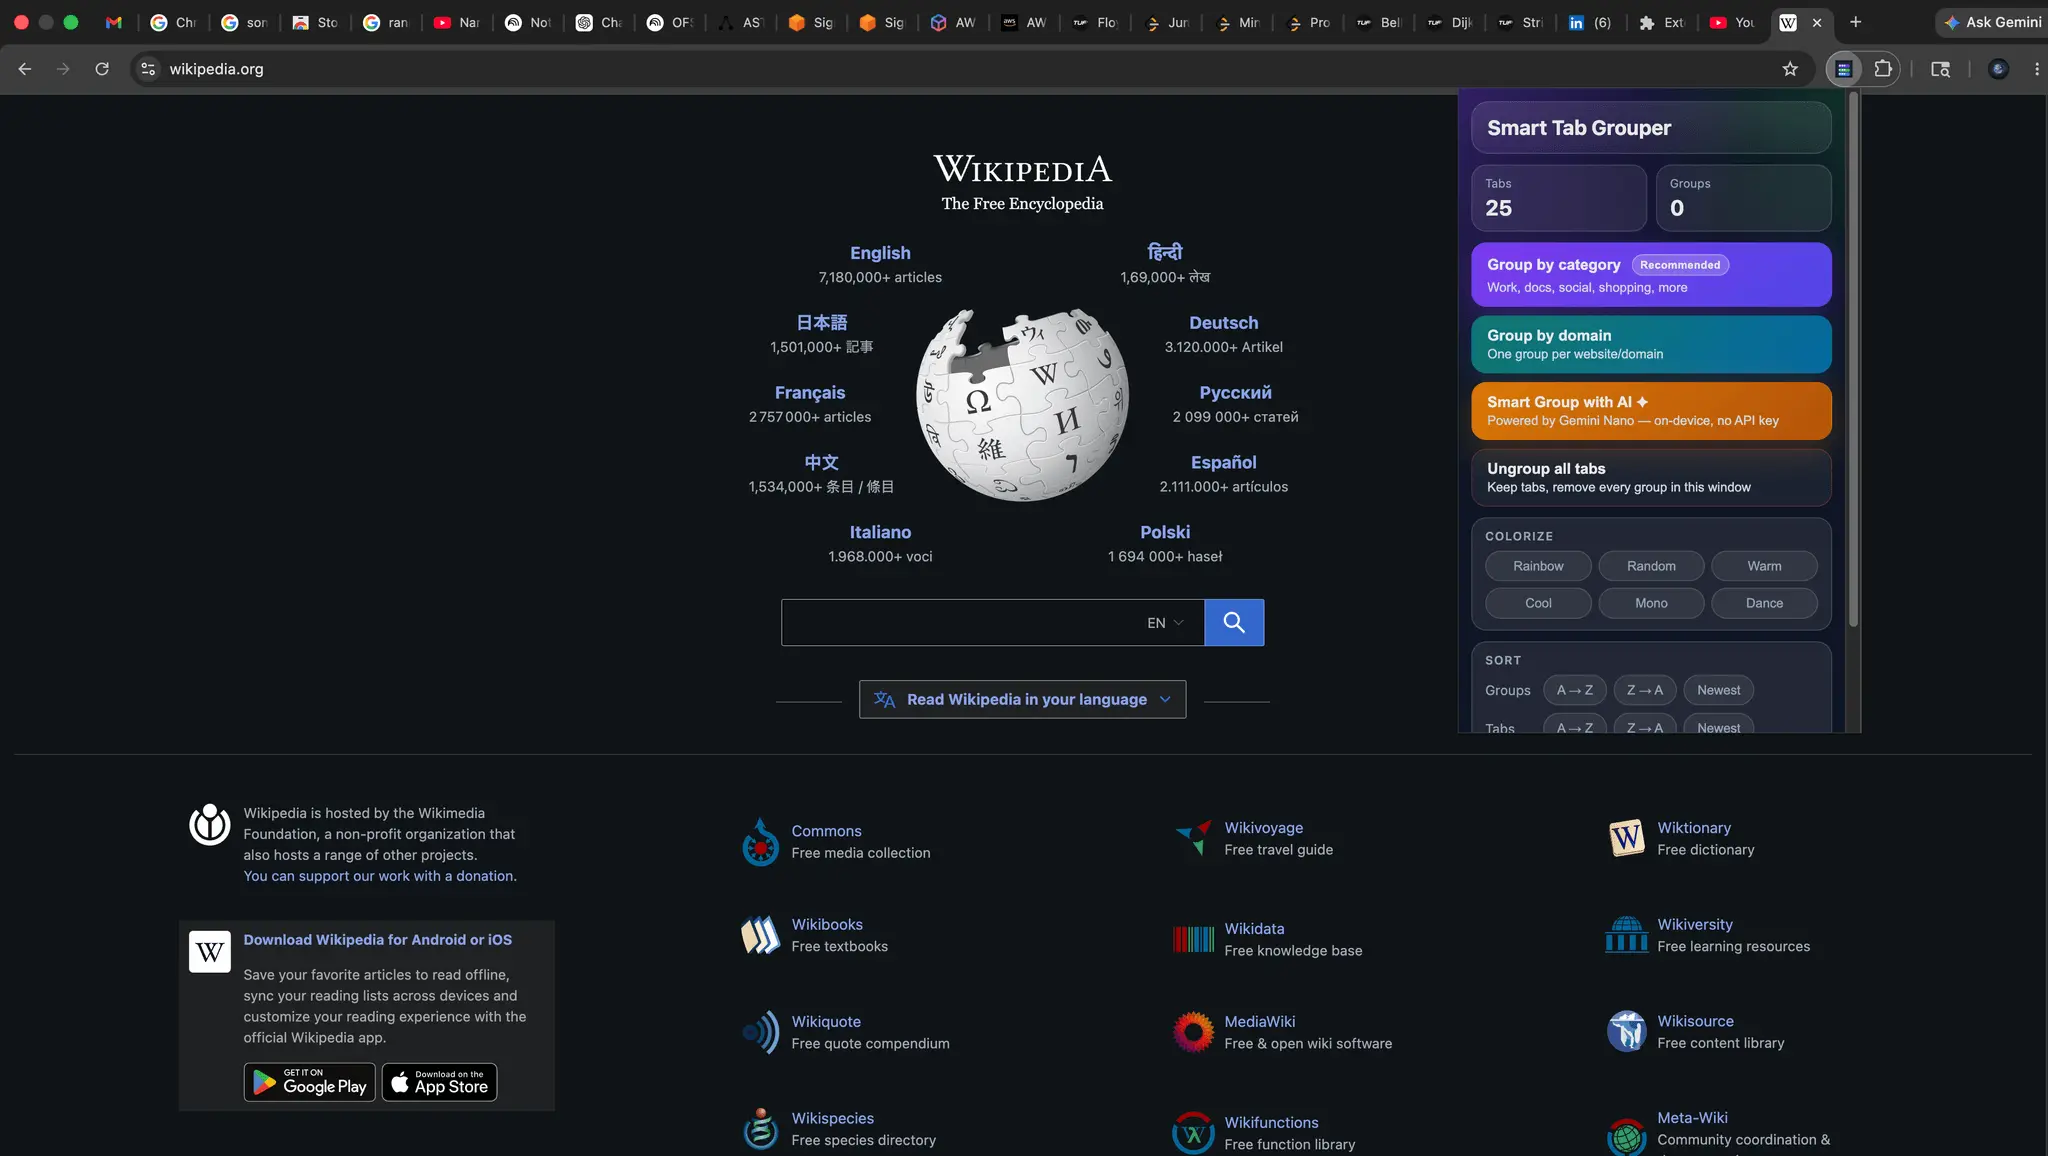
Task: Click the Wikimedia Foundation logo icon
Action: pyautogui.click(x=210, y=824)
